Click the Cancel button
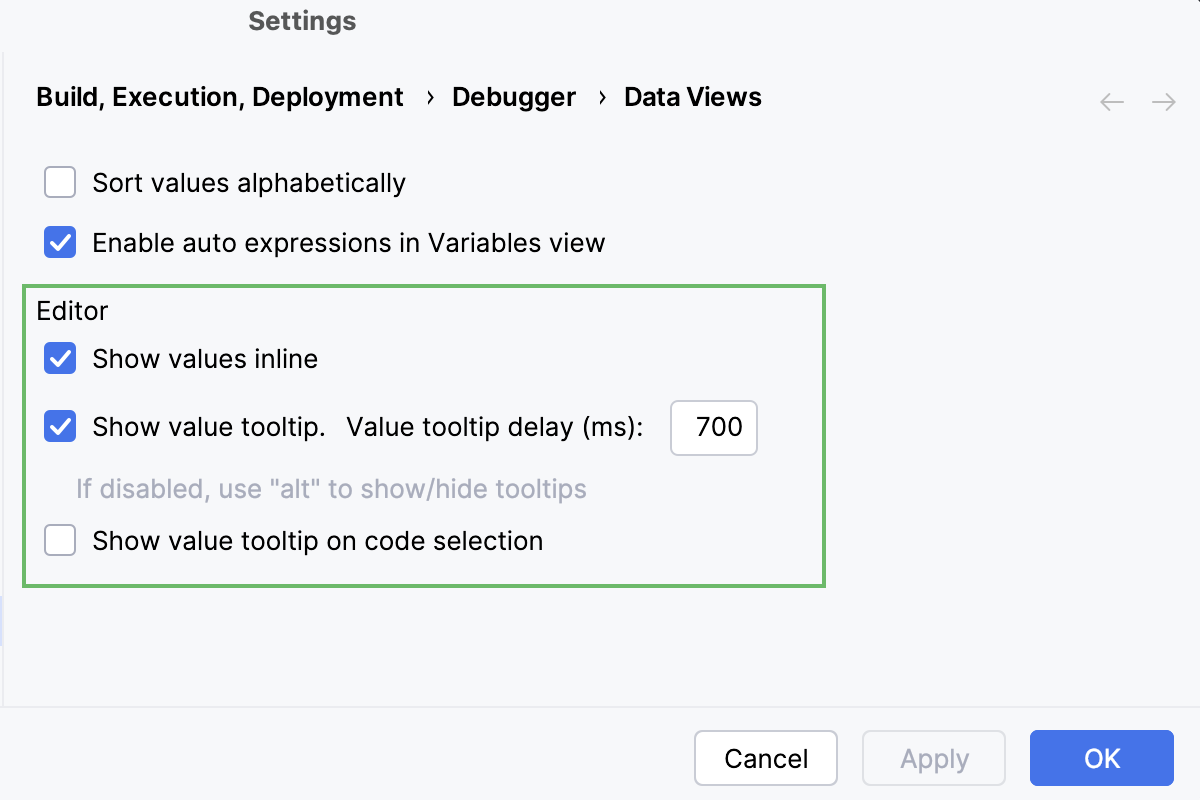Screen dimensions: 1200x800 pos(766,758)
